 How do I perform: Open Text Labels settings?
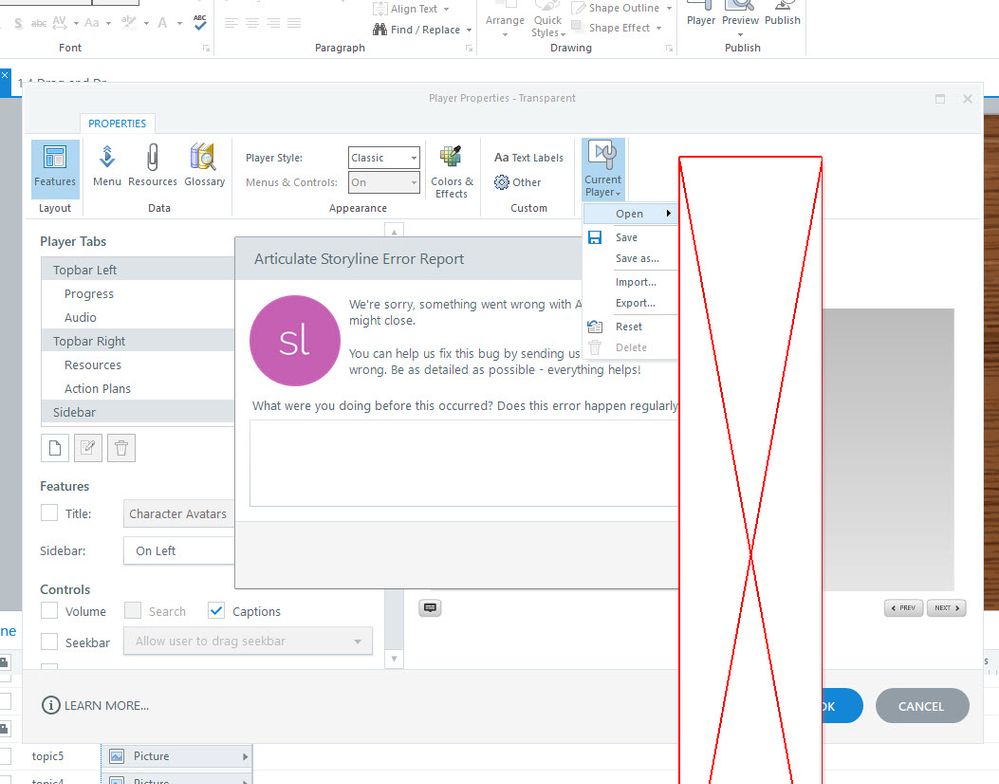point(529,157)
